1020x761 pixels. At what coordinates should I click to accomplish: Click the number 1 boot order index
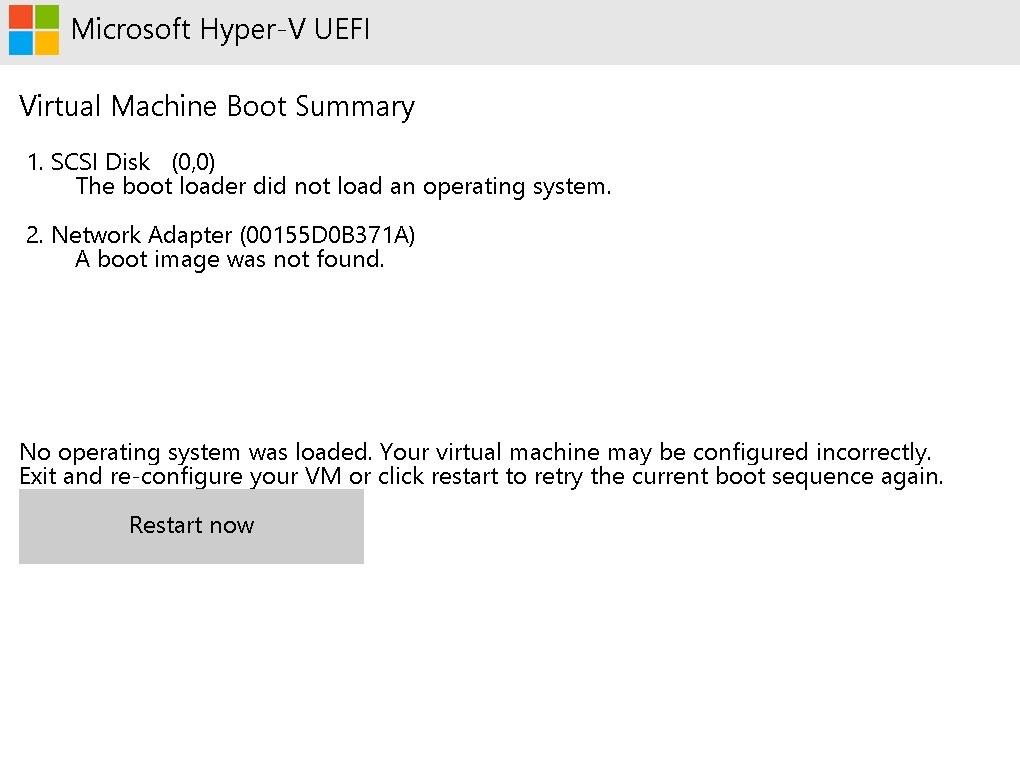[x=35, y=162]
